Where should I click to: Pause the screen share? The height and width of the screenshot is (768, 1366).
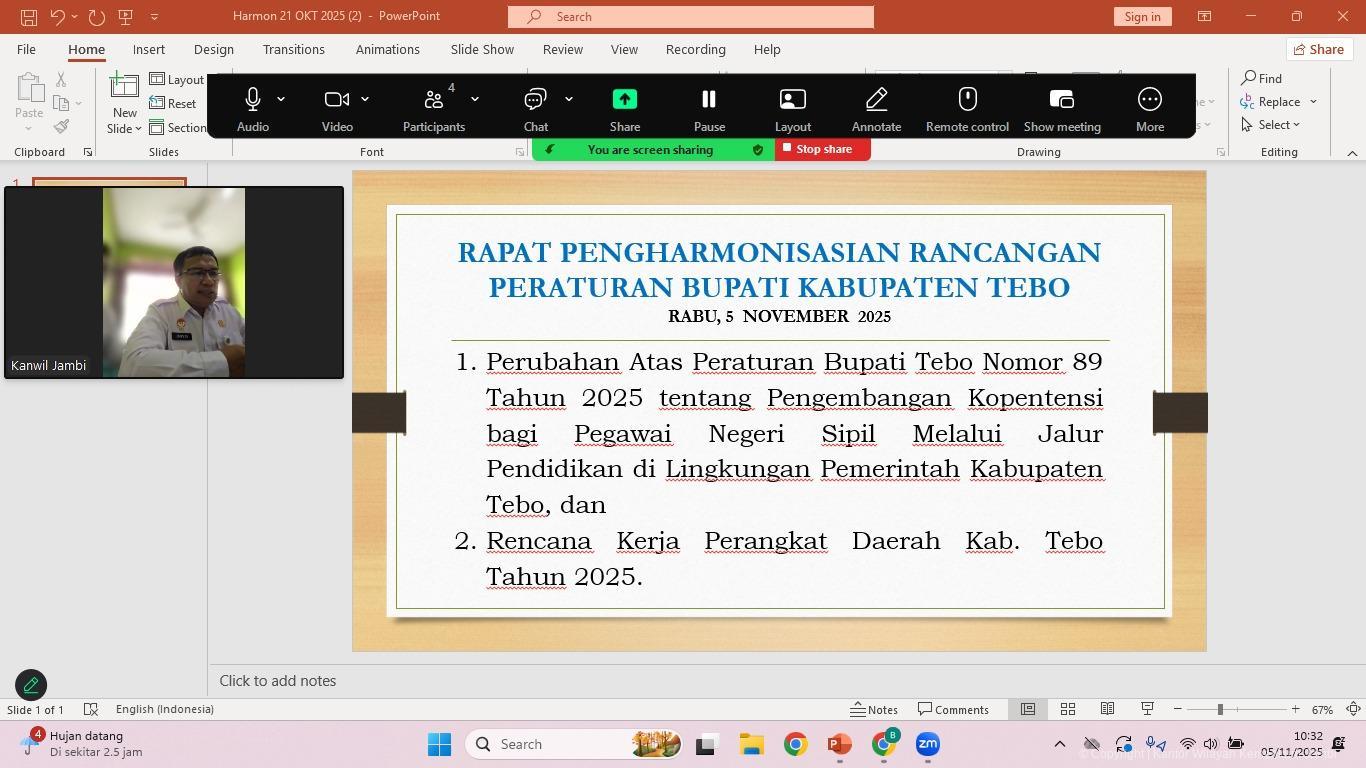pyautogui.click(x=709, y=100)
